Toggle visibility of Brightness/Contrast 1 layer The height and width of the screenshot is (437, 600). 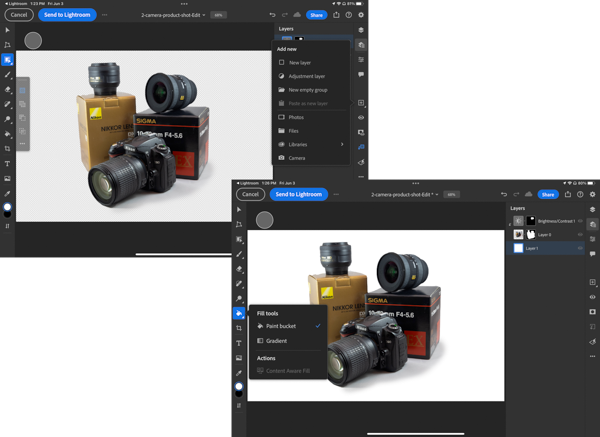click(x=580, y=221)
